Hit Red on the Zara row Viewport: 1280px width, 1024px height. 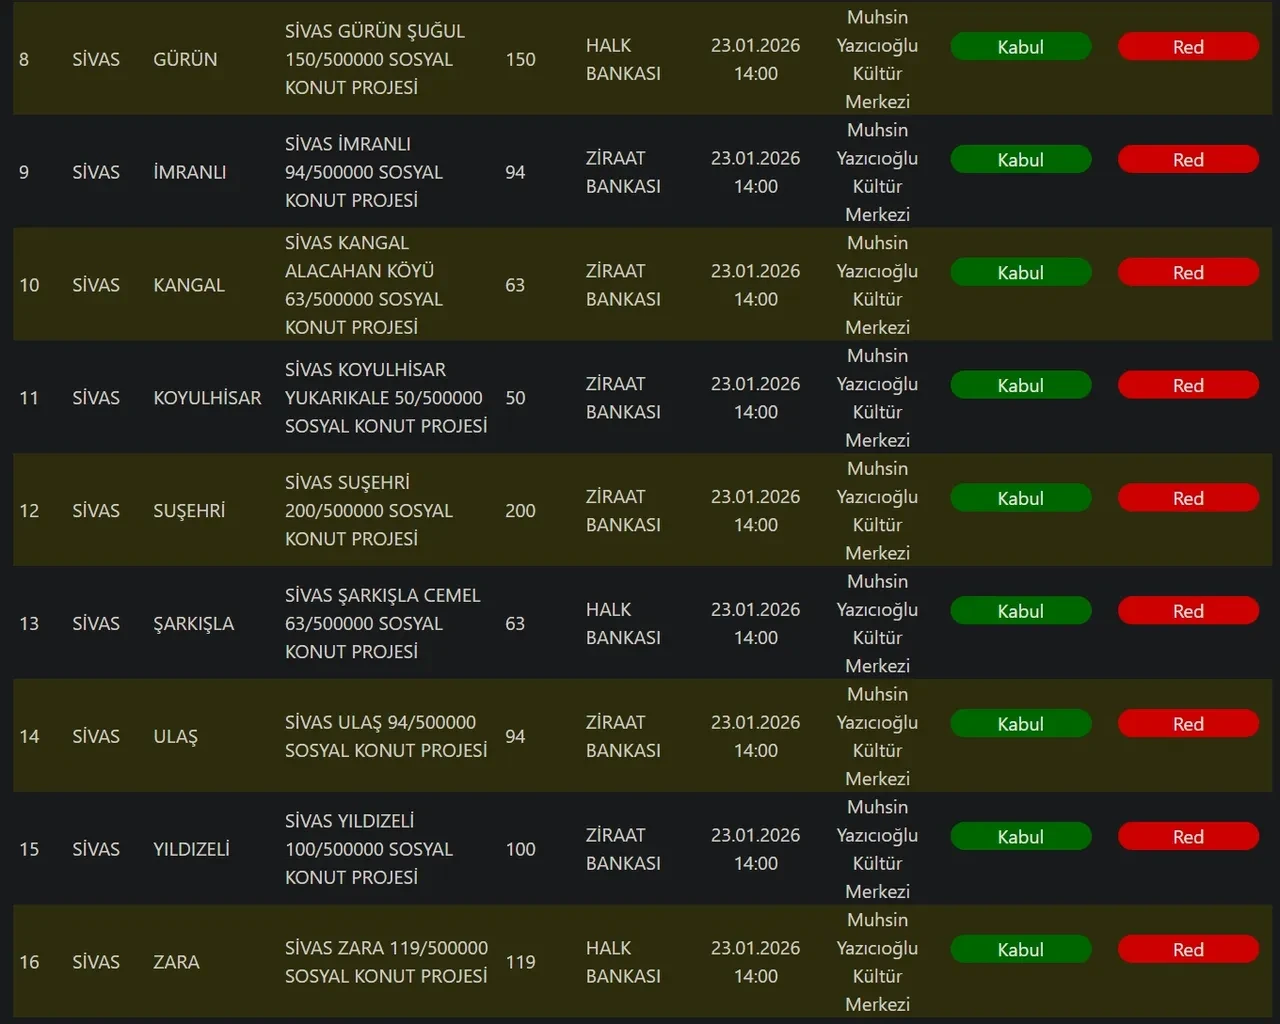click(x=1188, y=950)
